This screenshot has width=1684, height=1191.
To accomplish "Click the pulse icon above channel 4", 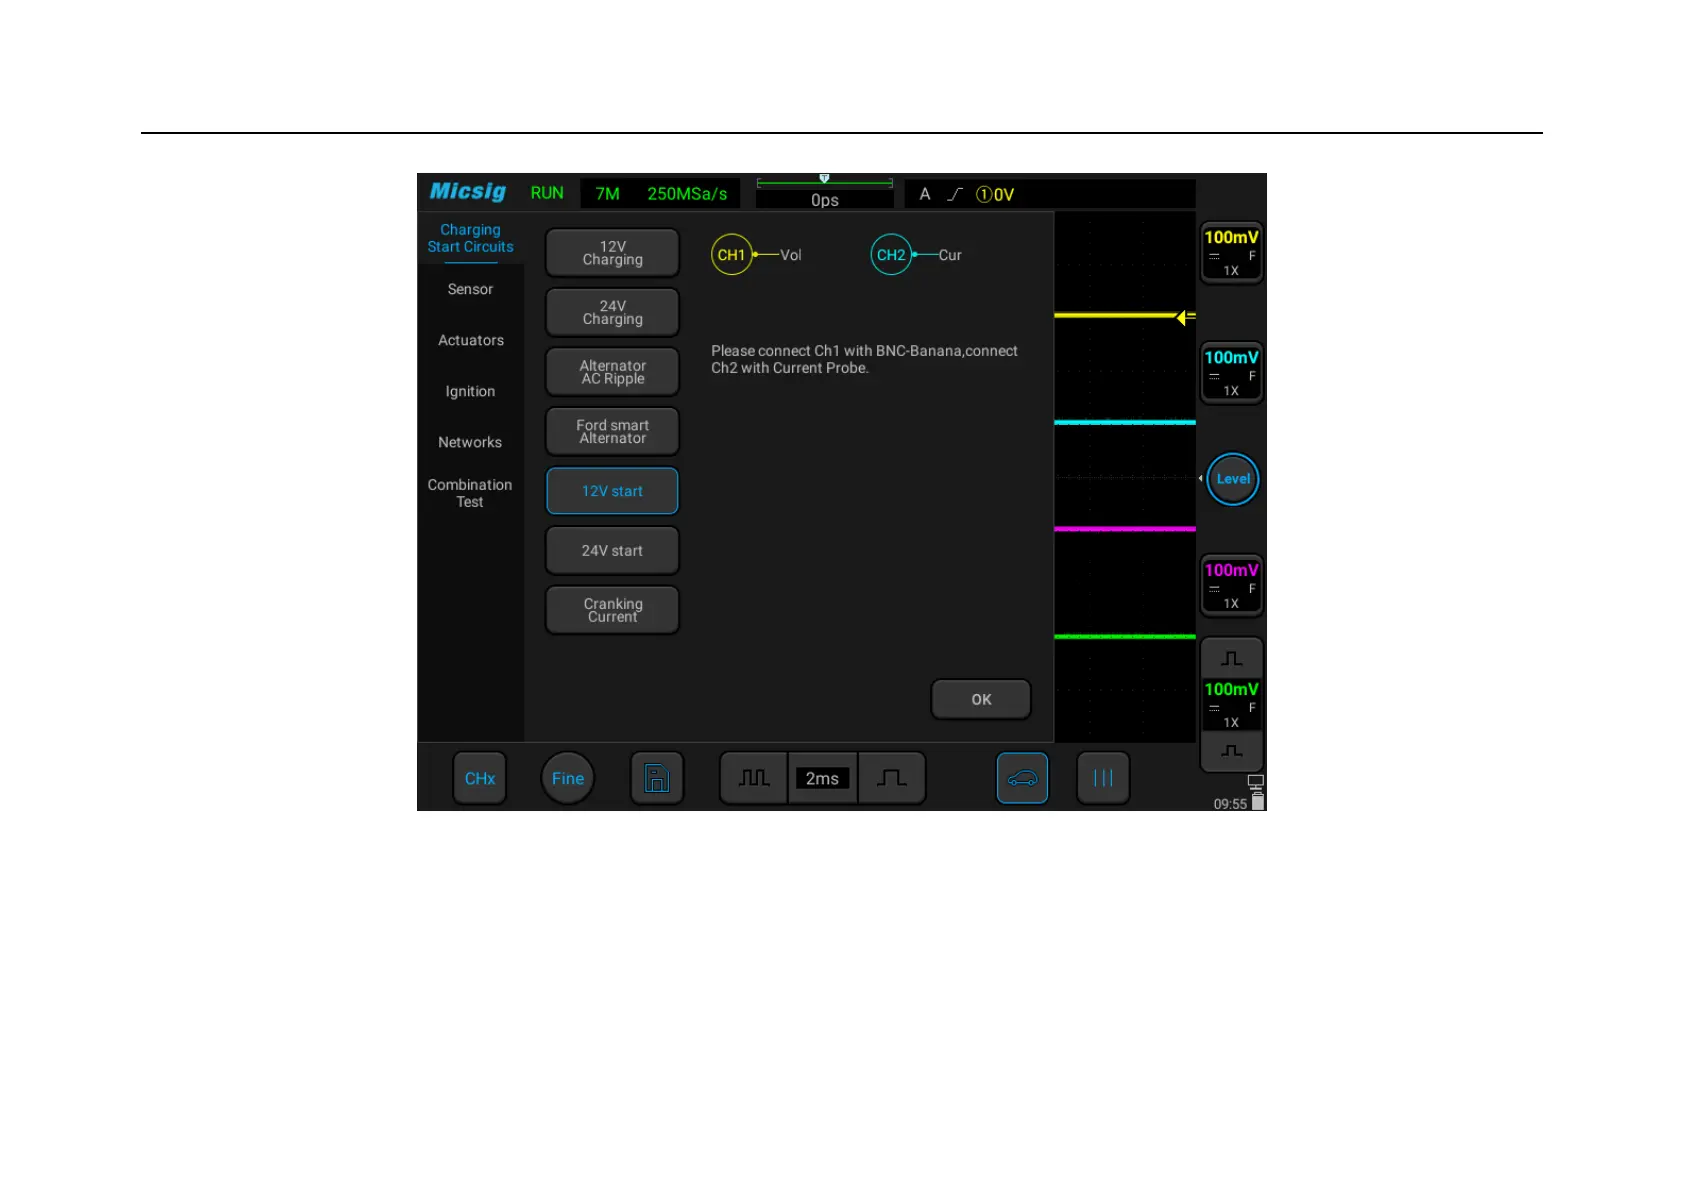I will [1231, 659].
